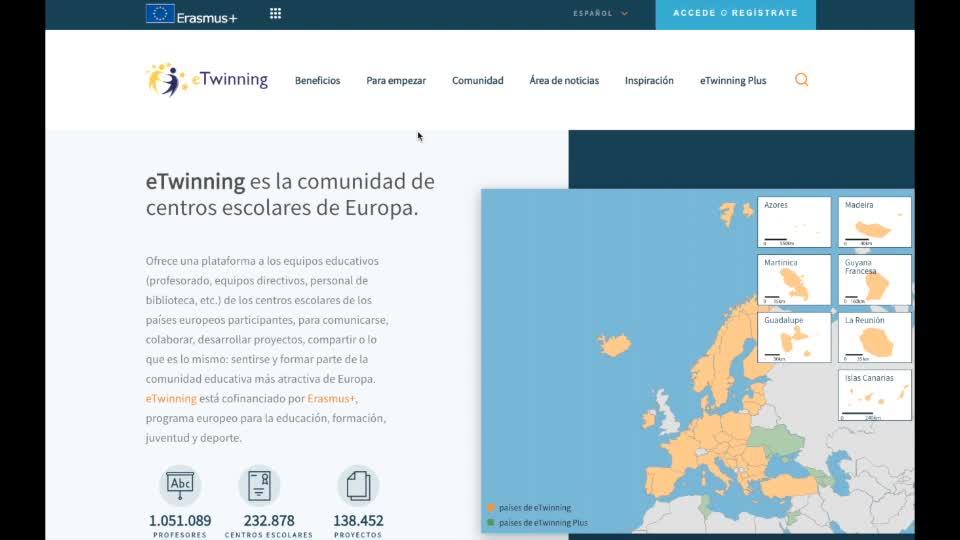Viewport: 960px width, 540px height.
Task: Click the Erasmus+ EU flag logo
Action: pyautogui.click(x=192, y=14)
